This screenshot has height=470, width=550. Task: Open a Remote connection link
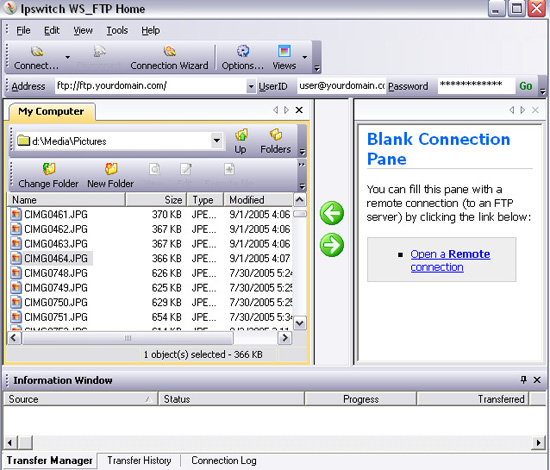450,261
